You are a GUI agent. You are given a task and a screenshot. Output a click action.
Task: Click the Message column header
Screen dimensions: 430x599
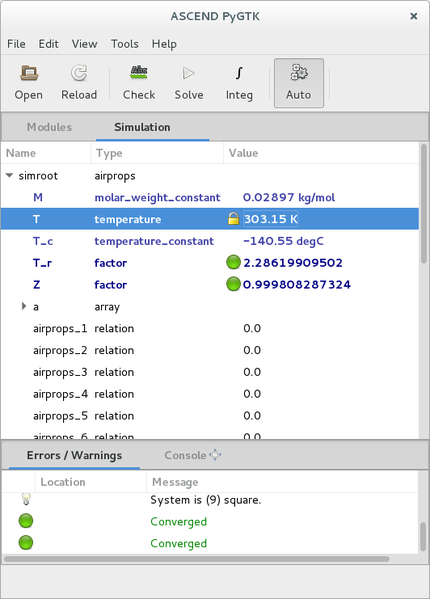pos(282,482)
